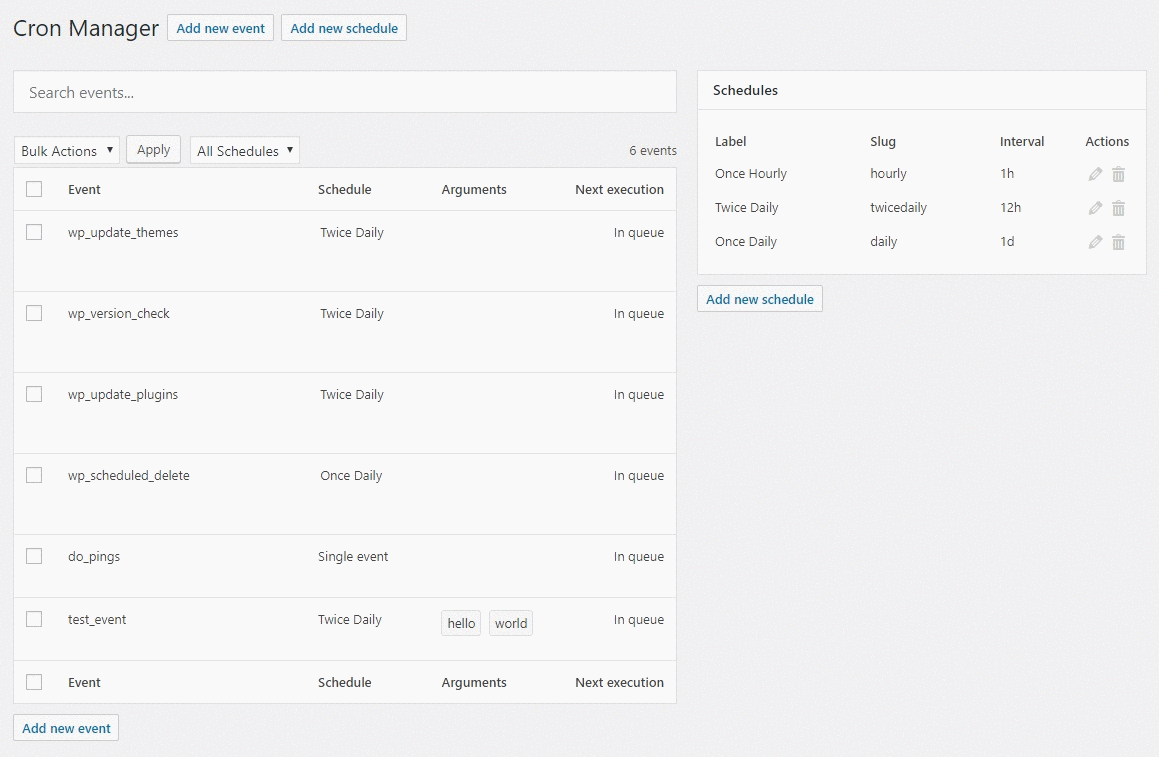Delete the Once Hourly schedule trash icon
1159x757 pixels.
(x=1118, y=174)
